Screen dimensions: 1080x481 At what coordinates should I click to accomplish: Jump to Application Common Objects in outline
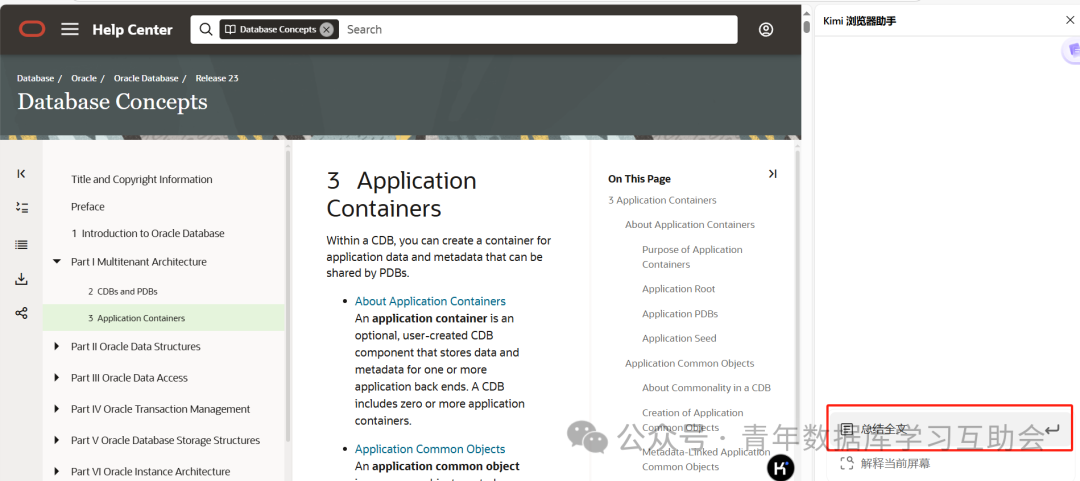tap(689, 363)
